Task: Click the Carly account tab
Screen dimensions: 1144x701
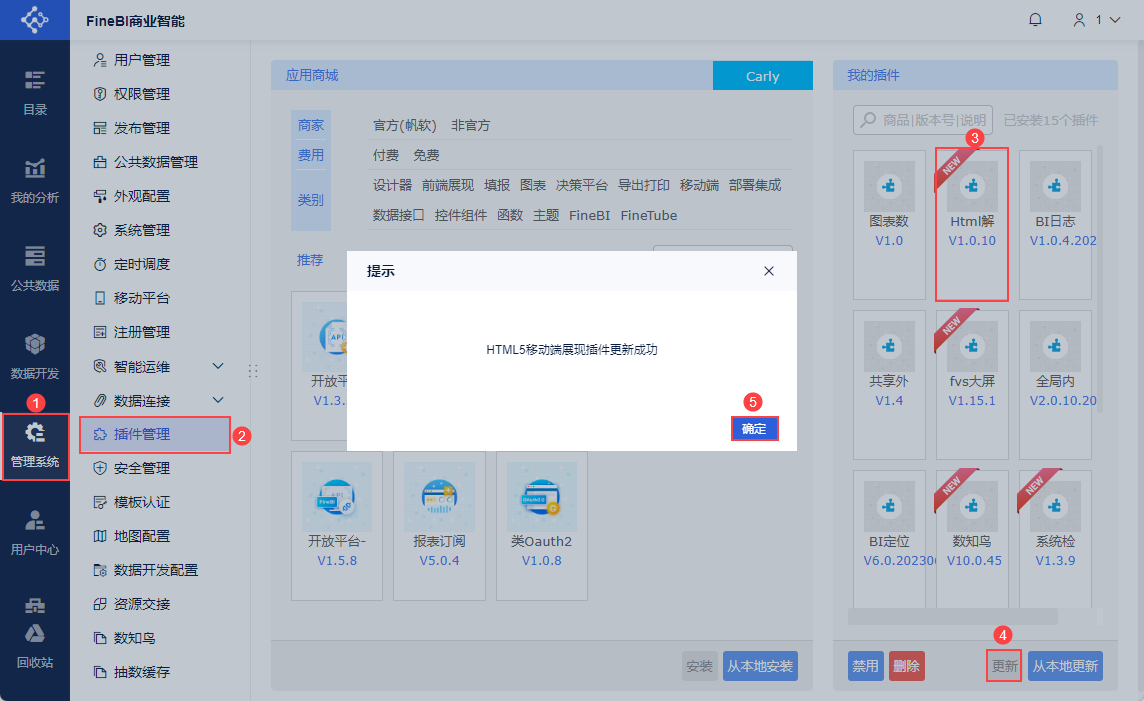Action: tap(762, 76)
